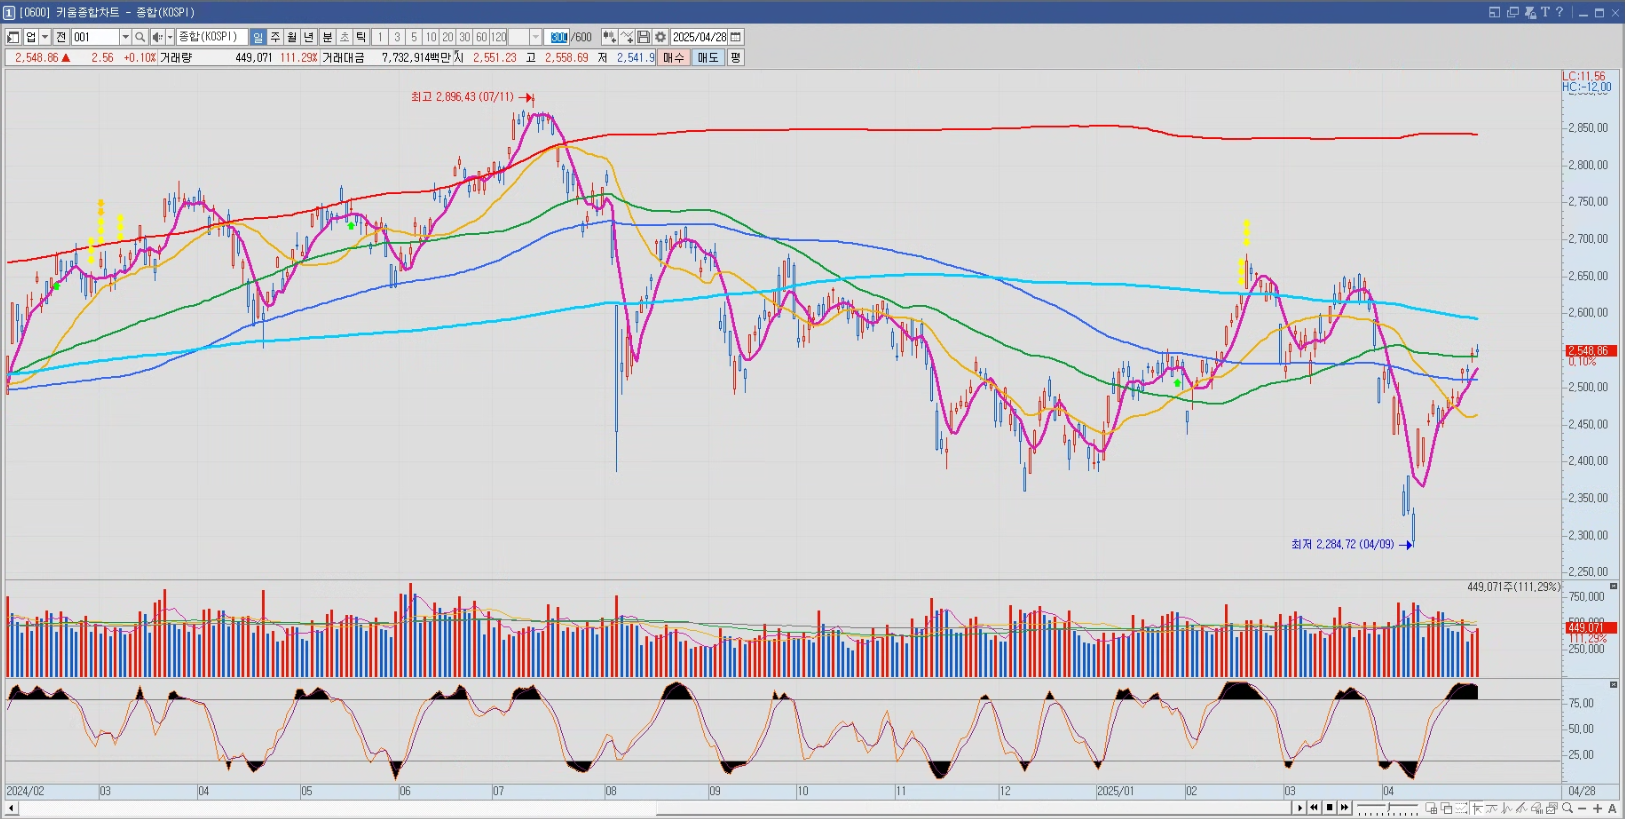Collapse the stochastic panel via its corner button
This screenshot has width=1625, height=819.
coord(1613,685)
